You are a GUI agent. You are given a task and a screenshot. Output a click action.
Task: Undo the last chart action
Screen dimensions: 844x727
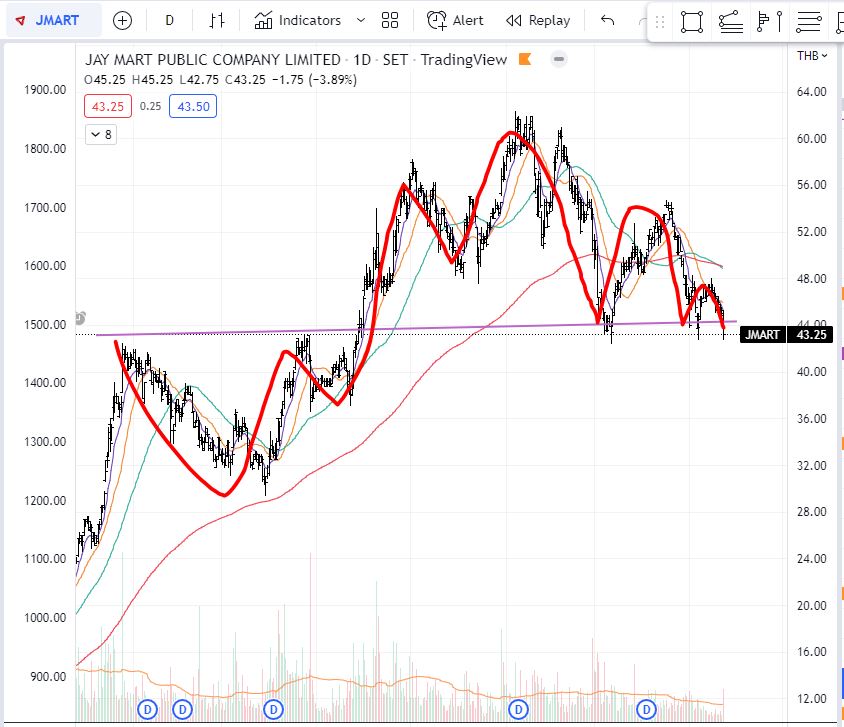point(608,20)
